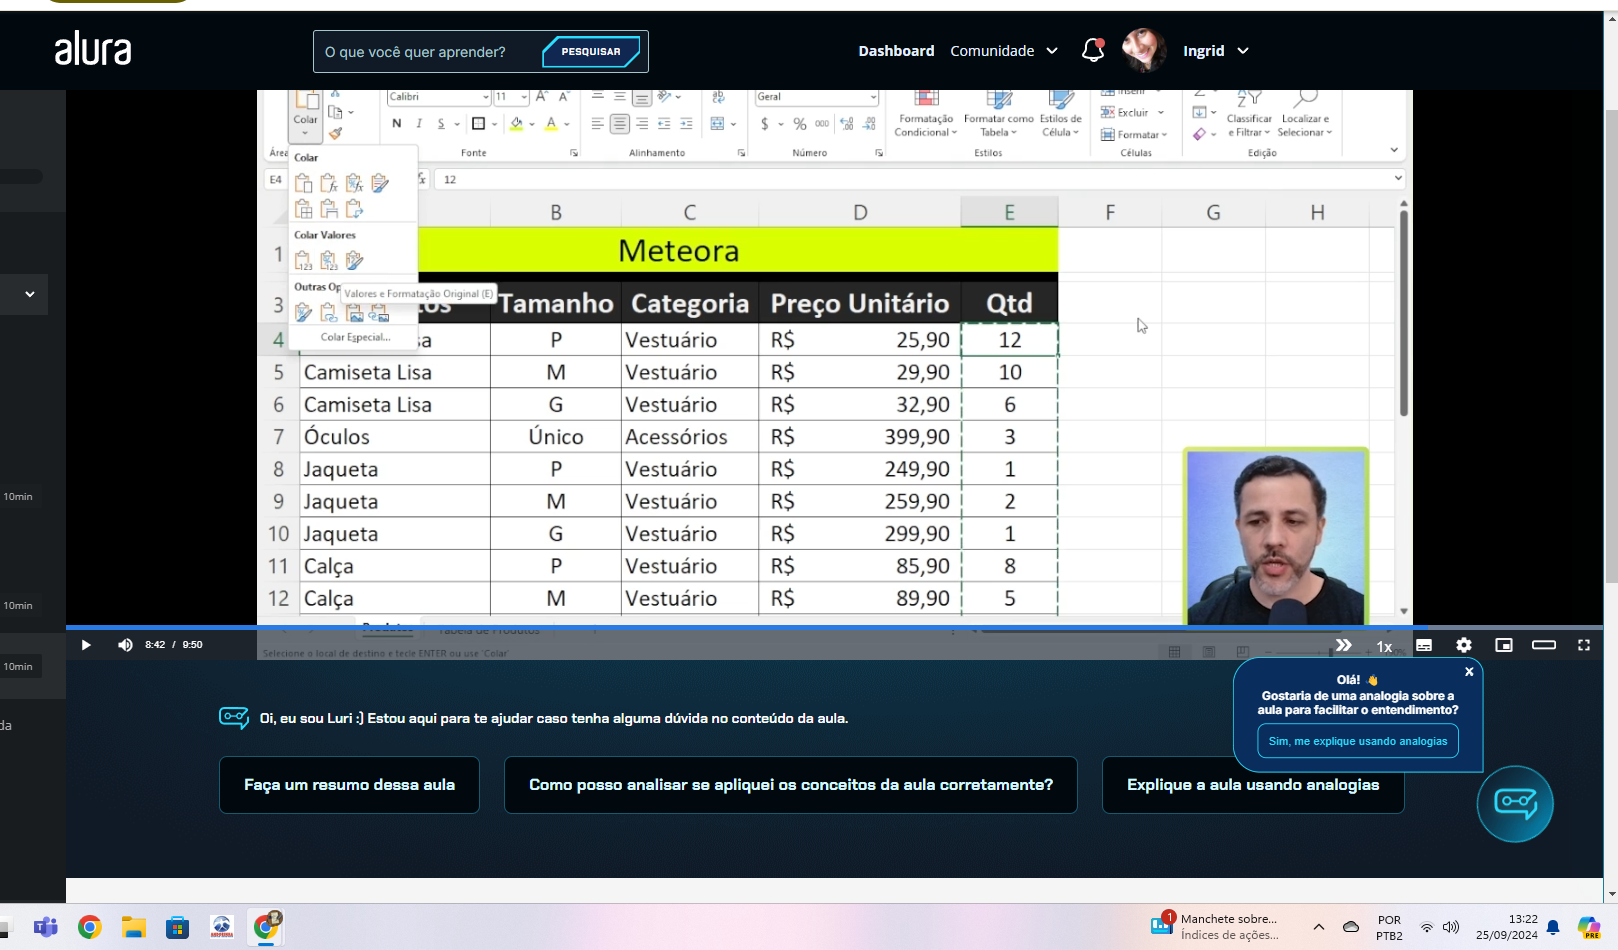1618x950 pixels.
Task: Click the Borders icon in Fonte group
Action: pyautogui.click(x=478, y=124)
